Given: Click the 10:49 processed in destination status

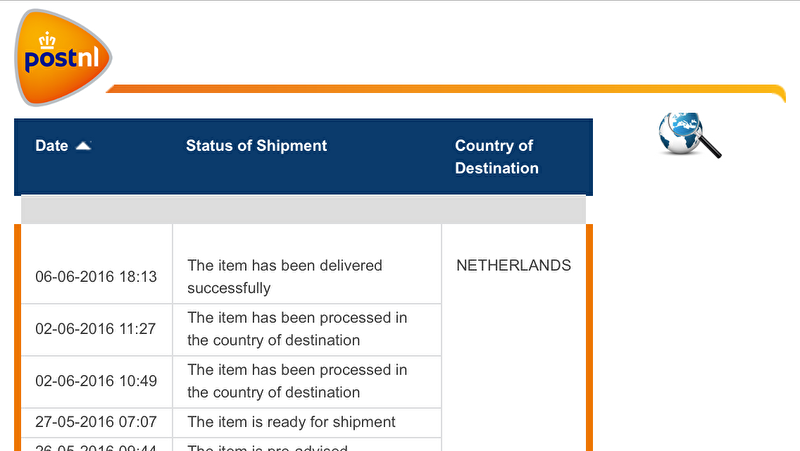Looking at the screenshot, I should click(297, 381).
